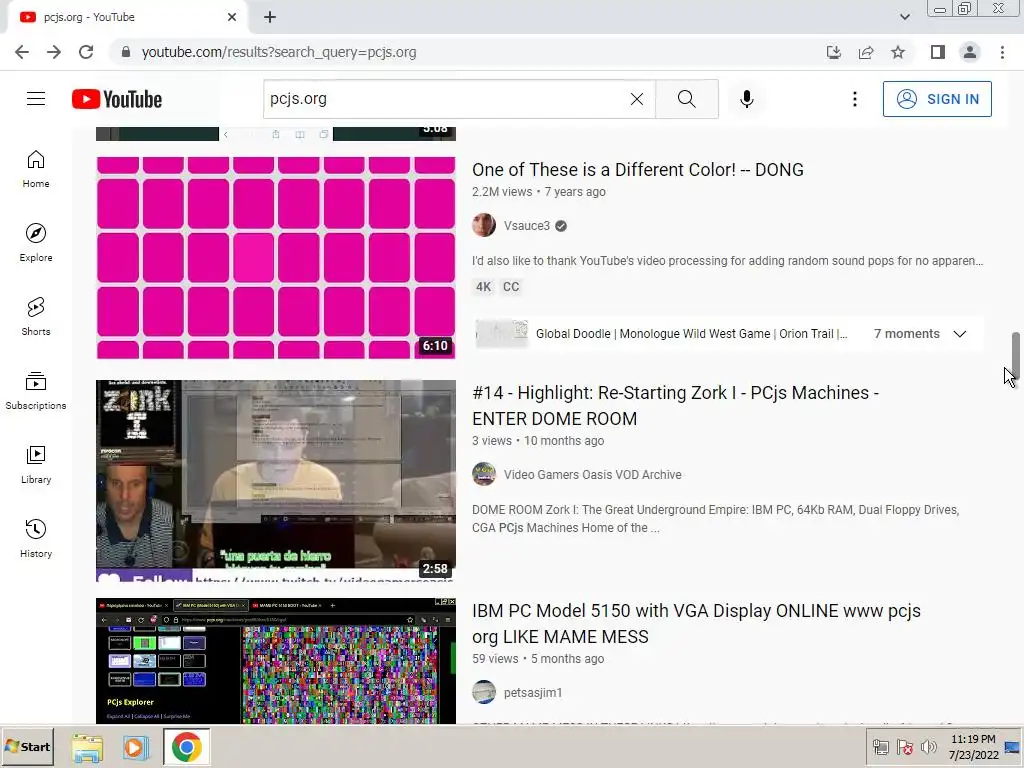Start voice search with microphone
Screen dimensions: 1024x768
click(x=746, y=99)
